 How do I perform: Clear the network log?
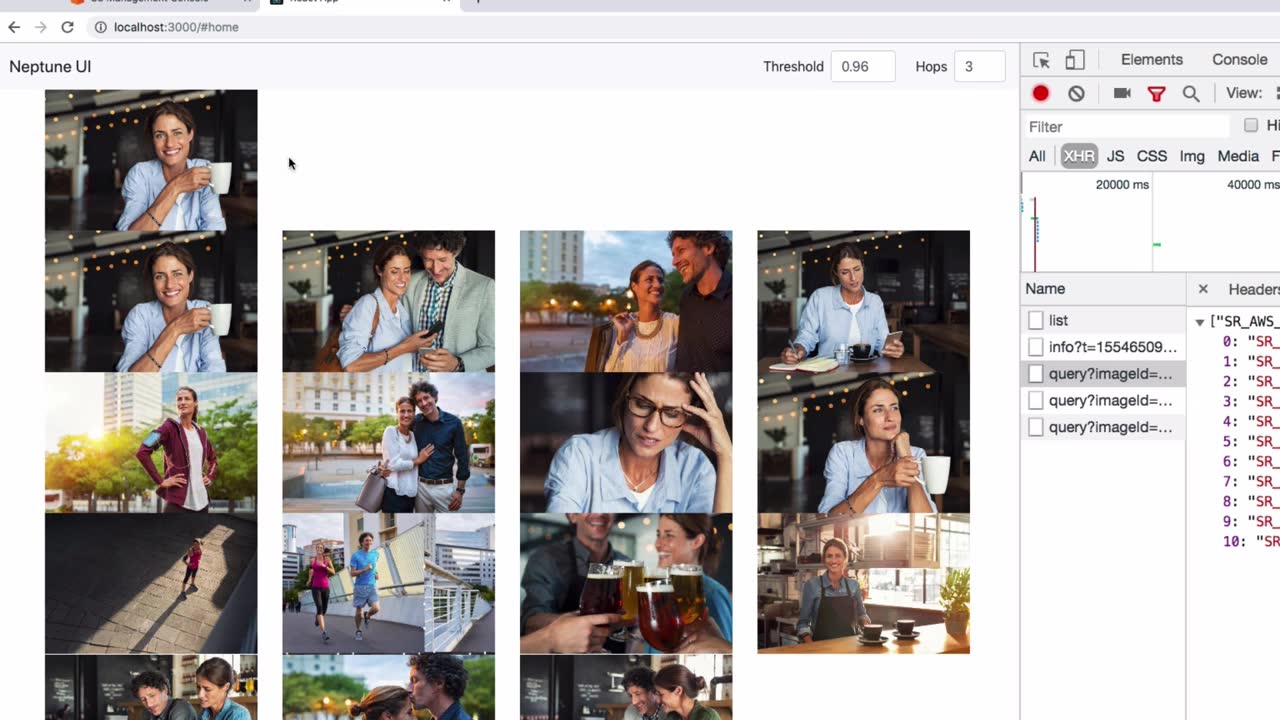click(1076, 93)
